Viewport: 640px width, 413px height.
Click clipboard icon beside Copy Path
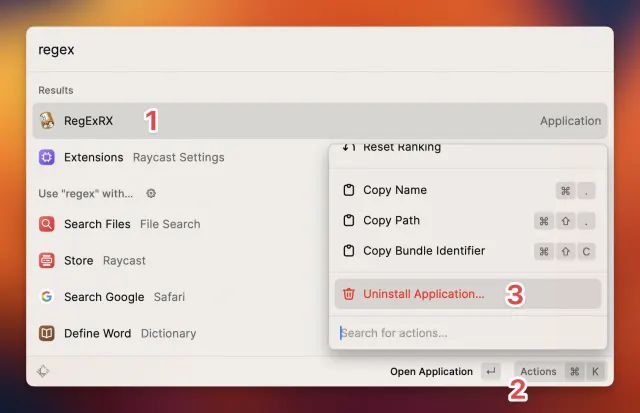point(349,220)
